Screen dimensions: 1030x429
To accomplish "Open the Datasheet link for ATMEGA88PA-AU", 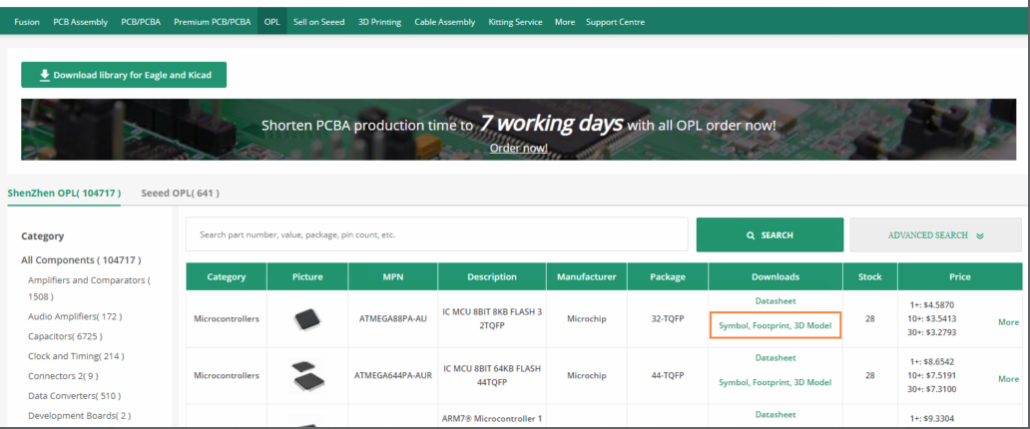I will (775, 301).
